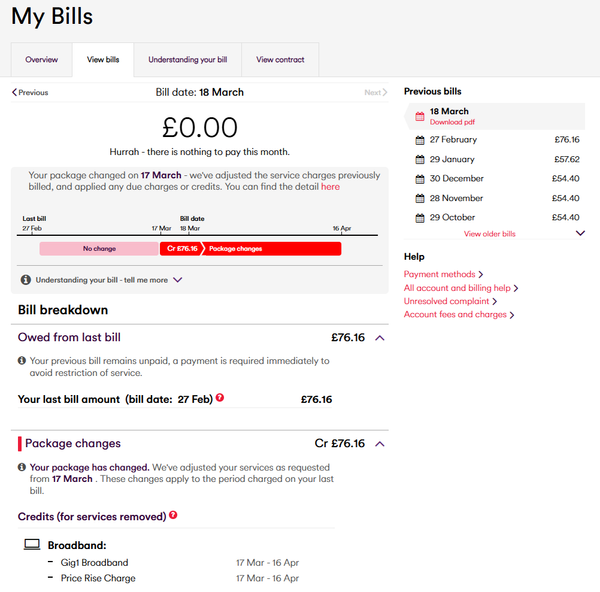
Task: Click calendar icon beside 29 October bill
Action: pos(420,218)
